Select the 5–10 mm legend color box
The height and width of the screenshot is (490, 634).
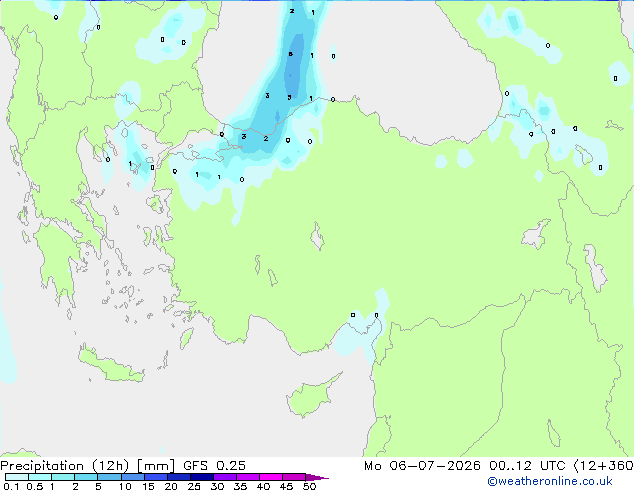[110, 477]
